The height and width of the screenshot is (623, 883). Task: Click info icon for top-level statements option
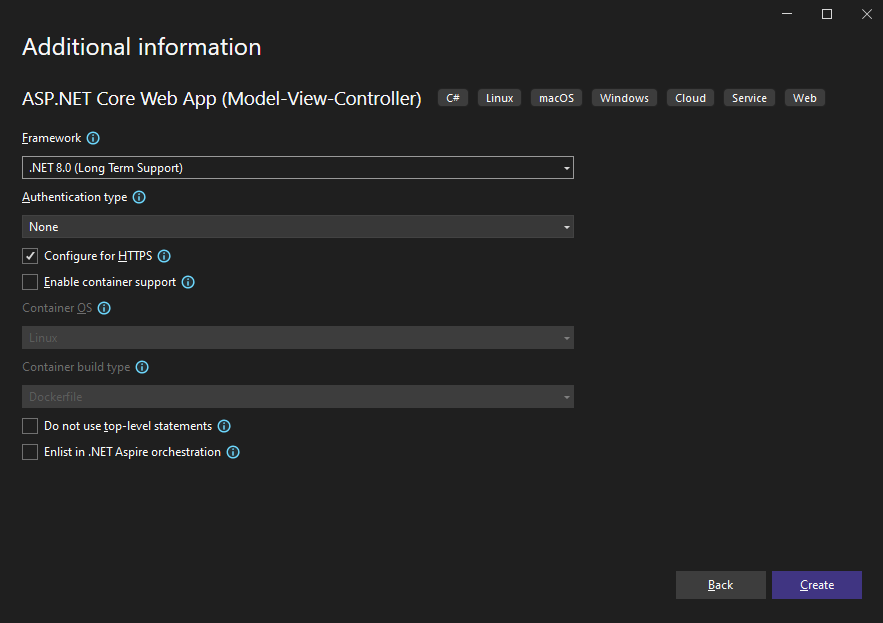(x=224, y=426)
